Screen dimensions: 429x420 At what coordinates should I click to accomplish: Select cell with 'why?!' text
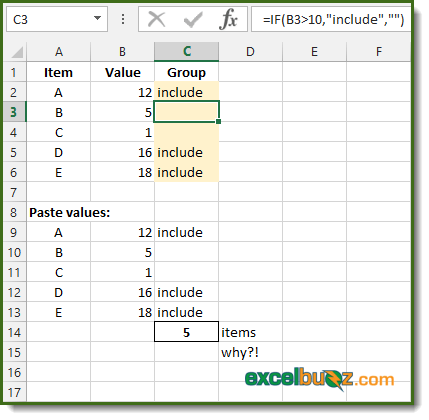[250, 352]
